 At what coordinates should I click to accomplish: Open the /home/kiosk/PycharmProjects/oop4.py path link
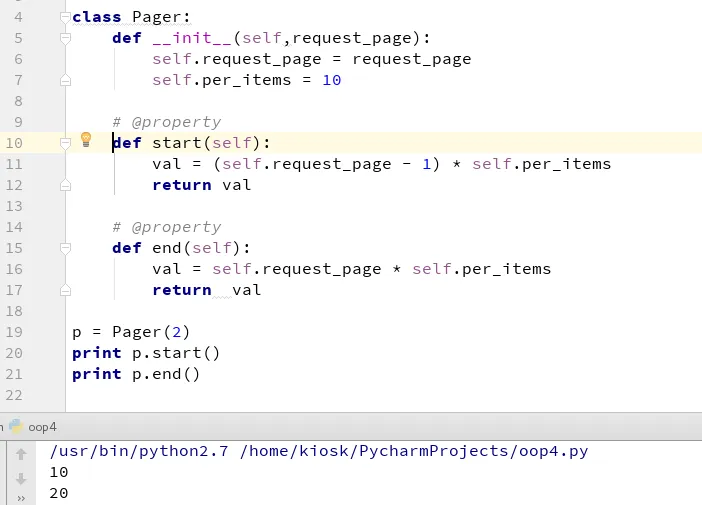[414, 451]
